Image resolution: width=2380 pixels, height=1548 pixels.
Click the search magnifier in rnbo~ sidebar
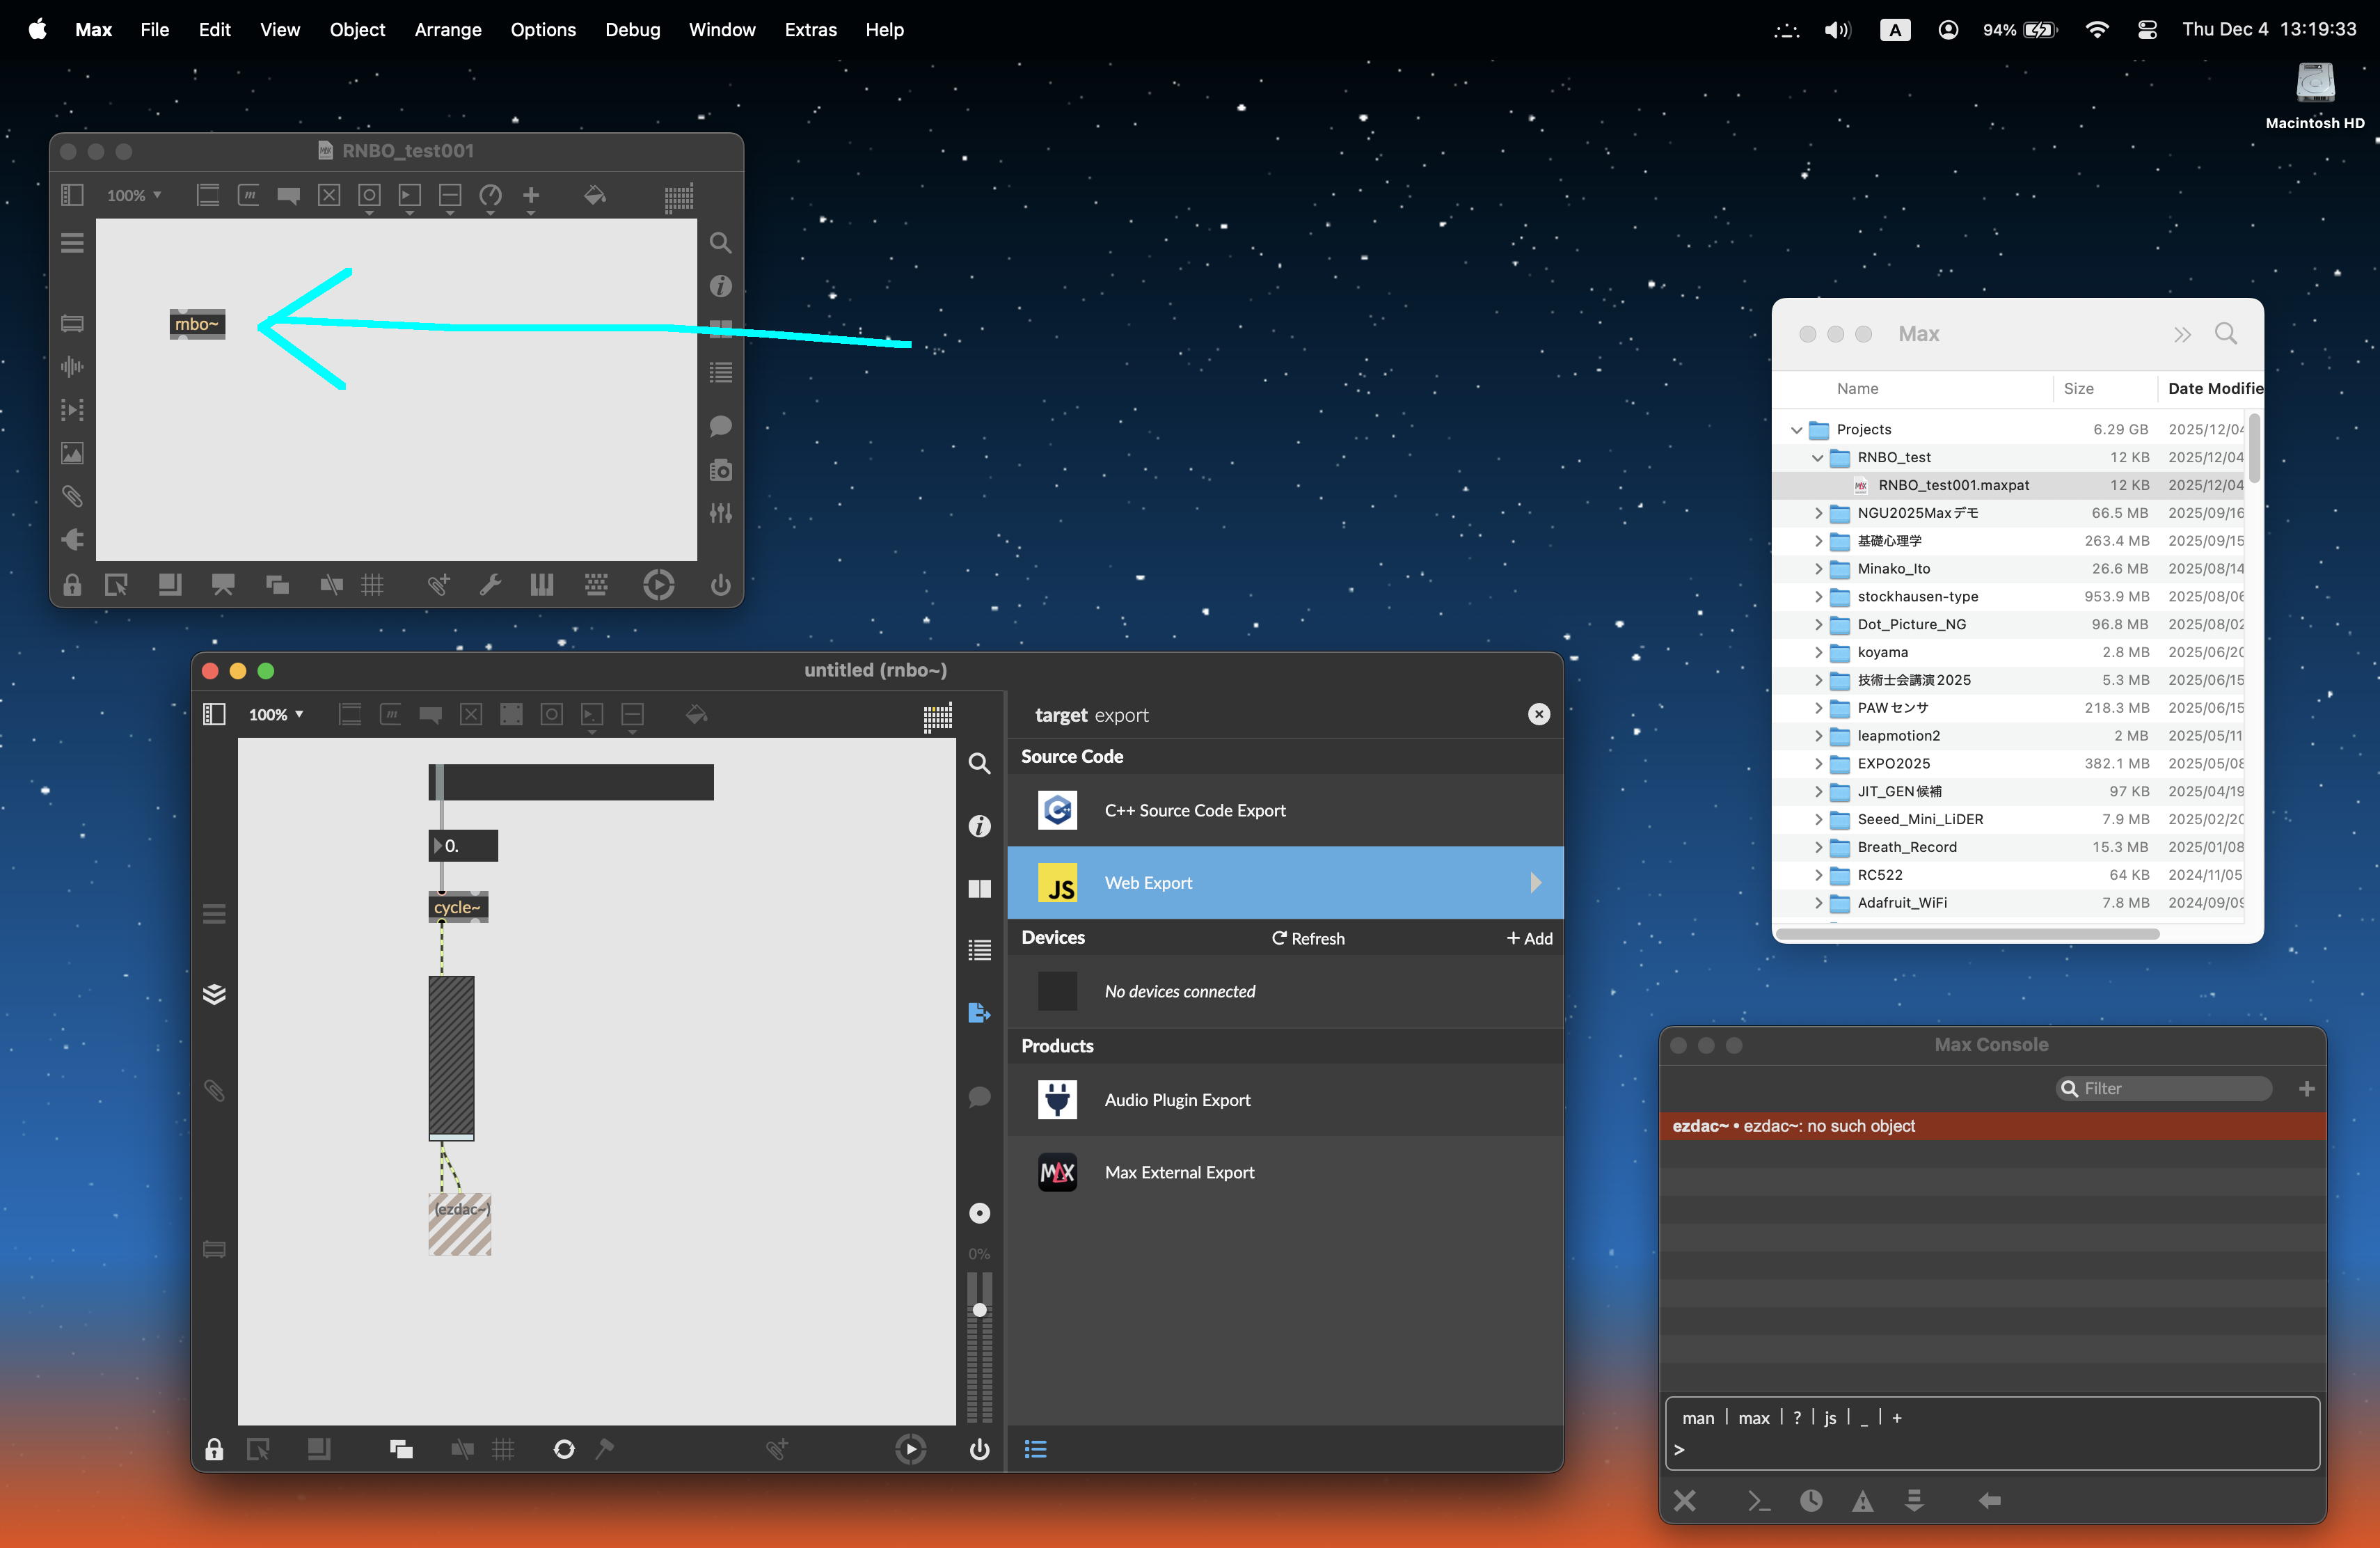click(x=979, y=764)
